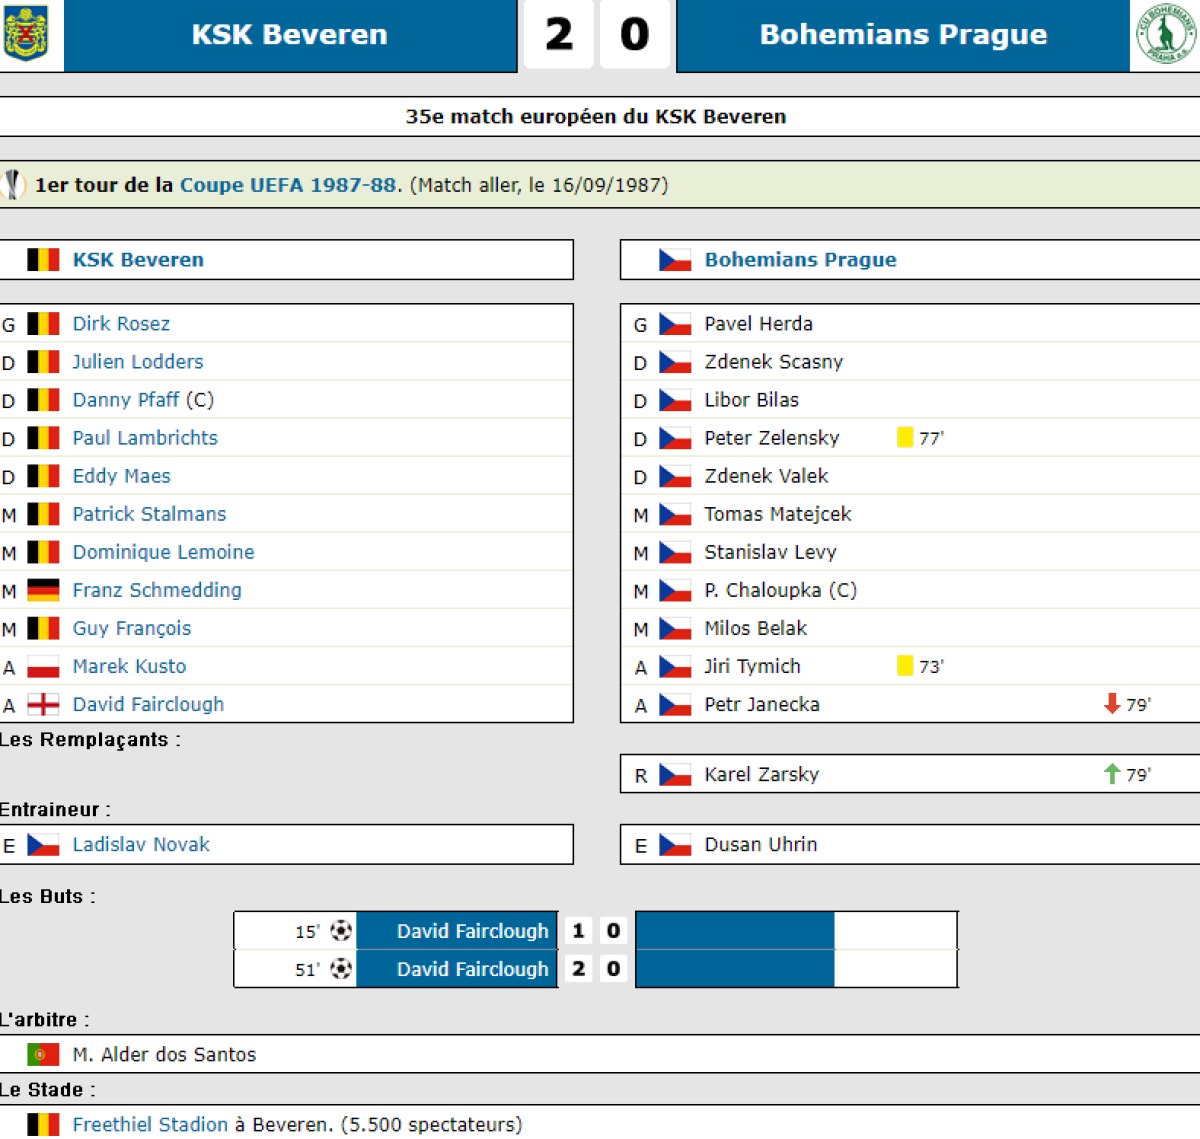Click the soccer ball icon at 51'
Image resolution: width=1200 pixels, height=1139 pixels.
pyautogui.click(x=341, y=969)
